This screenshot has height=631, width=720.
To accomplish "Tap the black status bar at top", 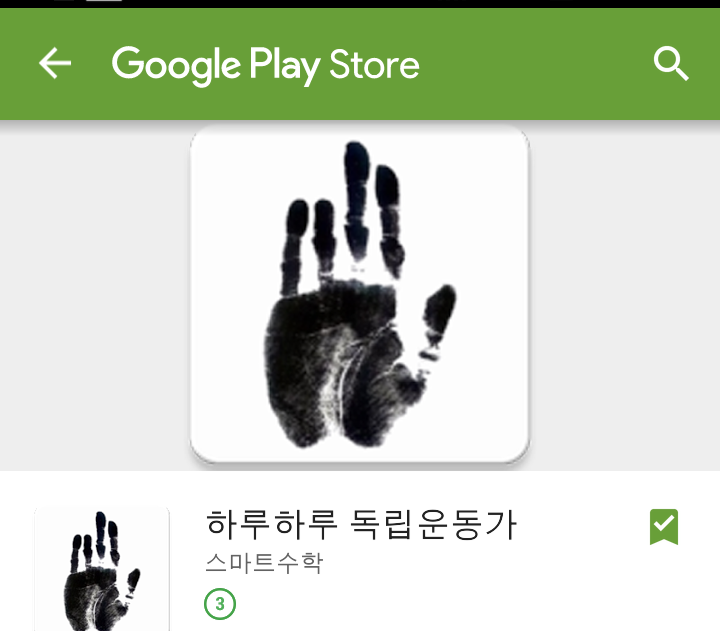I will pyautogui.click(x=360, y=4).
